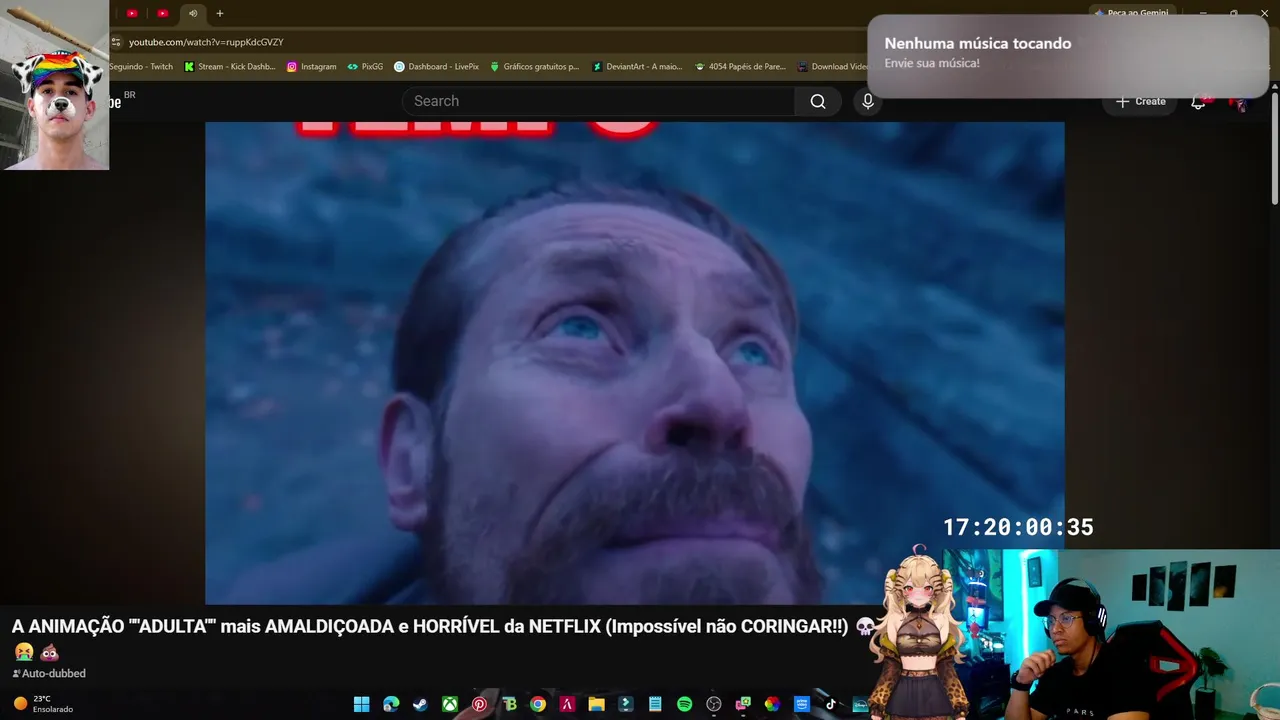Open the Stream - Kick Dashboard bookmark
Screen dimensions: 1280x720
click(230, 67)
